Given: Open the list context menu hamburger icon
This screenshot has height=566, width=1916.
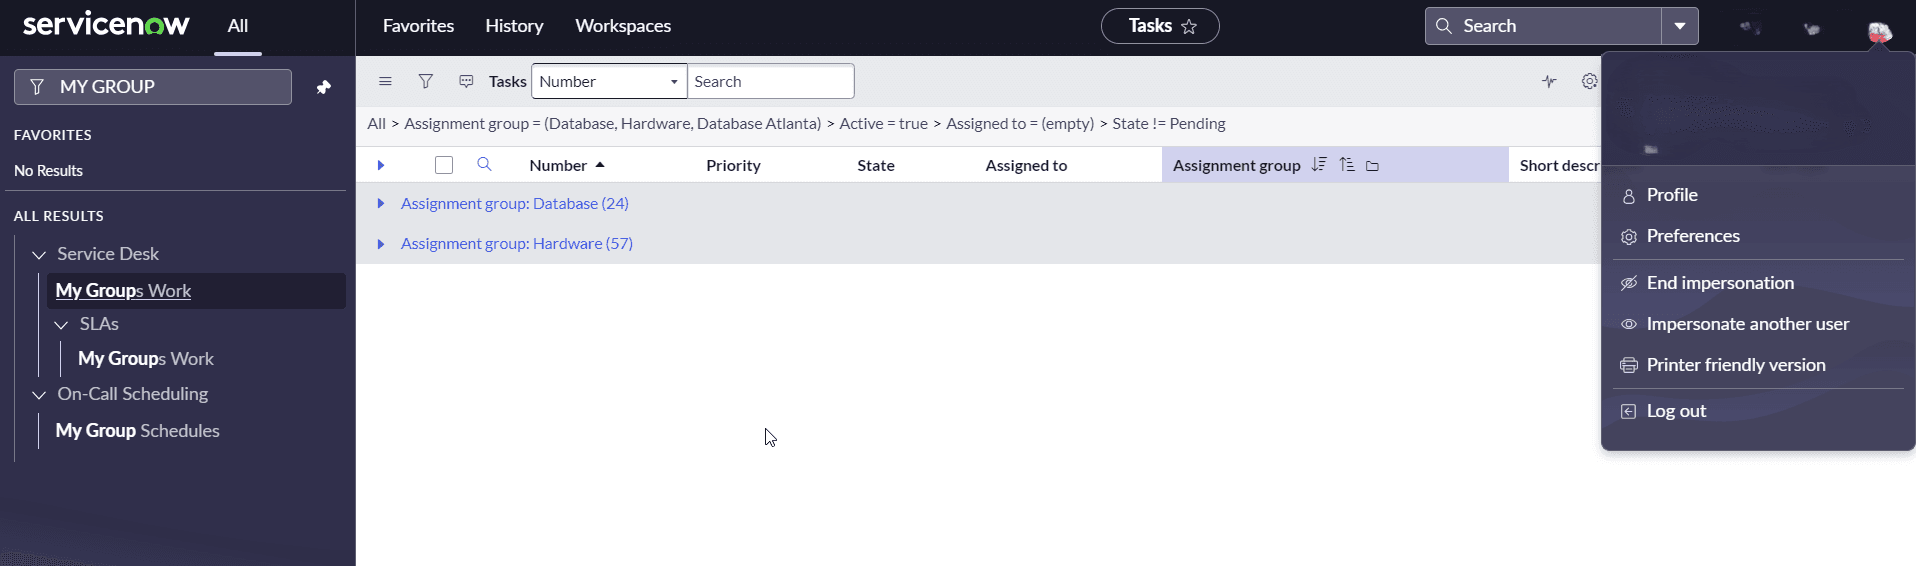Looking at the screenshot, I should click(x=385, y=82).
